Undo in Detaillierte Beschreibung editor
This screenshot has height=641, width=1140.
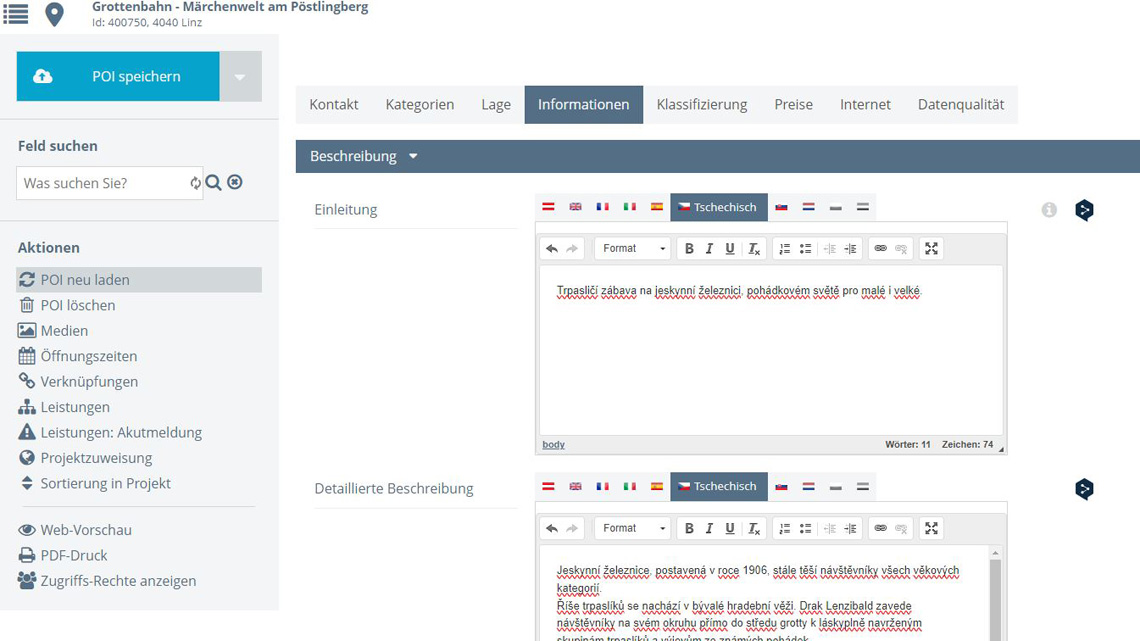[552, 528]
